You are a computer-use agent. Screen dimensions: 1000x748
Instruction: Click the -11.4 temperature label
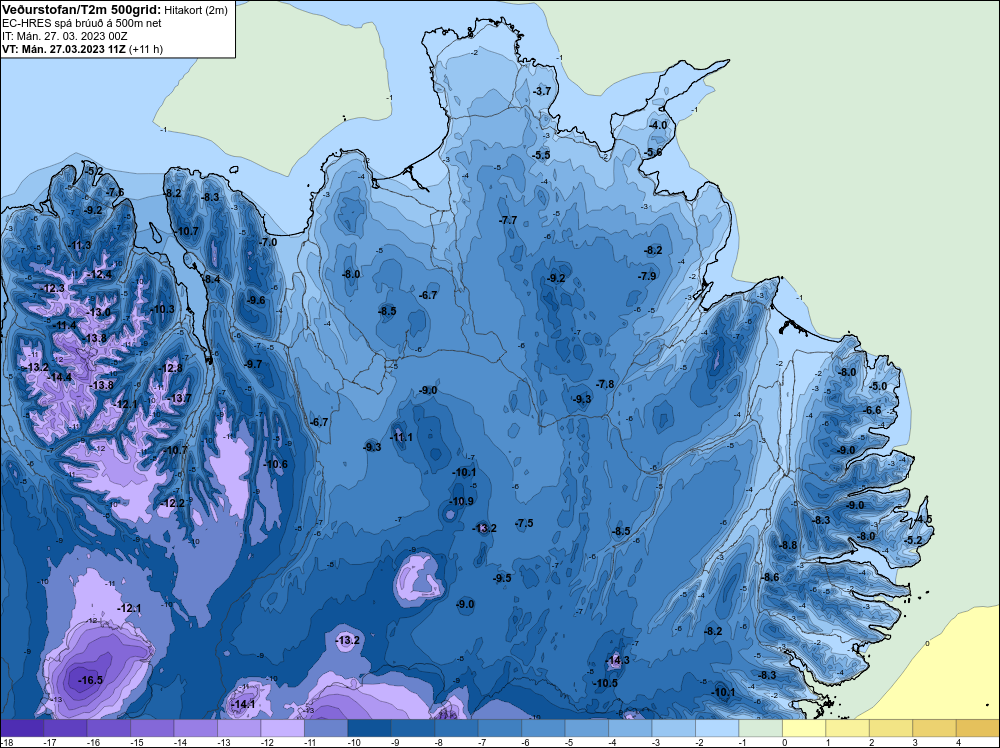(64, 325)
